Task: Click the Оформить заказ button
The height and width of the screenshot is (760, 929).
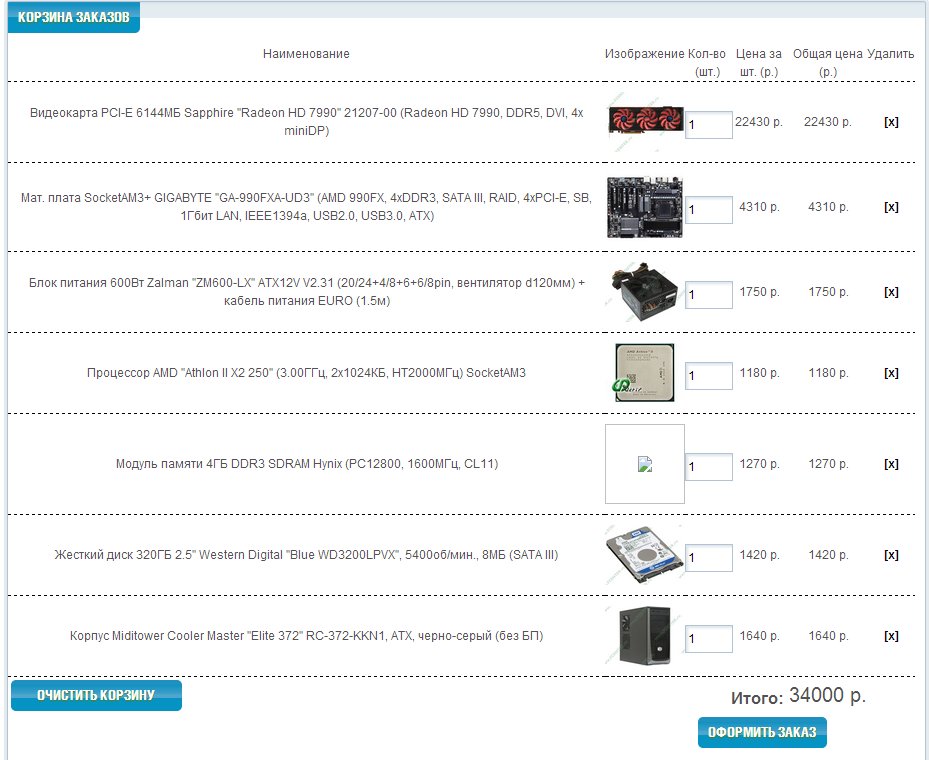Action: point(762,732)
